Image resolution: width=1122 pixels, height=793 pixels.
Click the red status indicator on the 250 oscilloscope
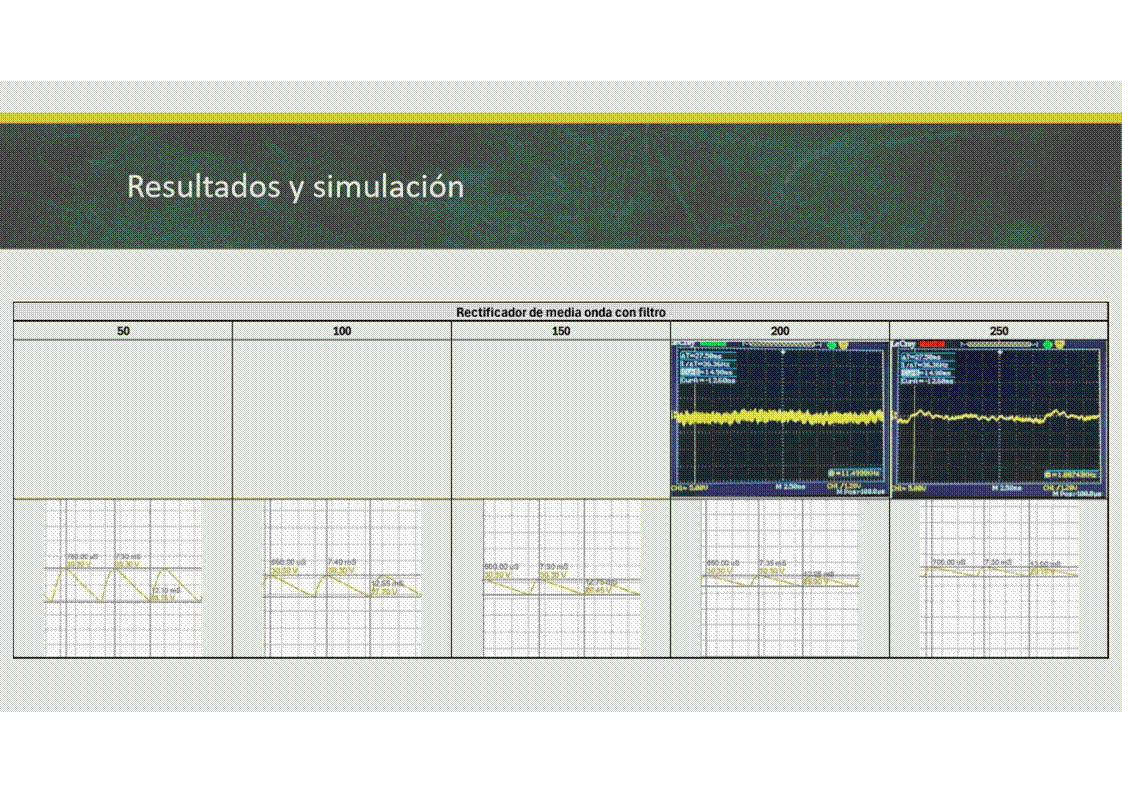click(x=940, y=345)
